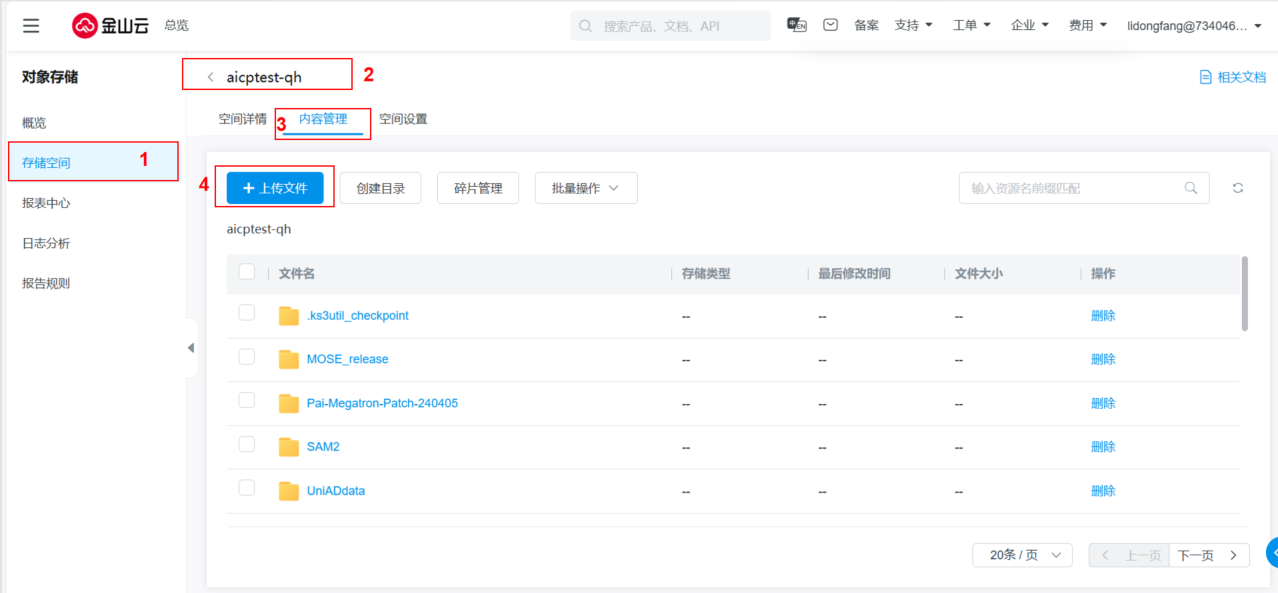This screenshot has height=593, width=1278.
Task: Expand the 批量操作 dropdown
Action: pos(586,188)
